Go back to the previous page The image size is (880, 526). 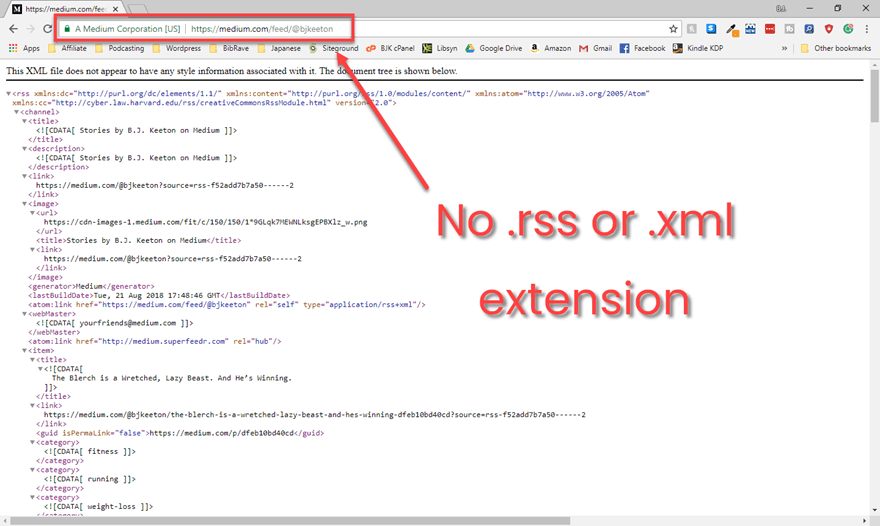[13, 29]
